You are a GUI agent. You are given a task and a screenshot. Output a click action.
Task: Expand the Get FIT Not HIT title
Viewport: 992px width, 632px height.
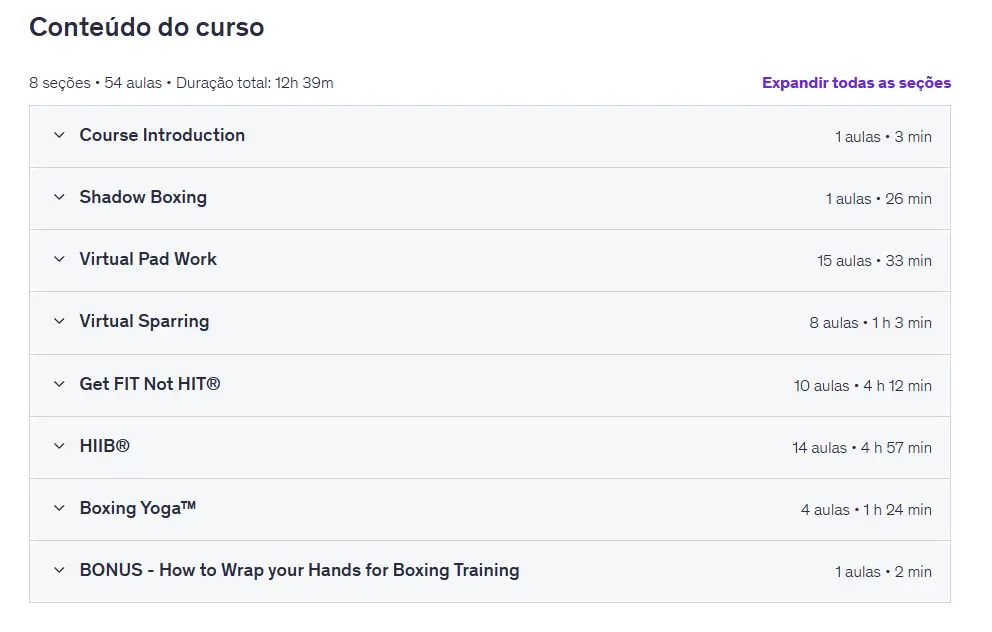pyautogui.click(x=150, y=384)
